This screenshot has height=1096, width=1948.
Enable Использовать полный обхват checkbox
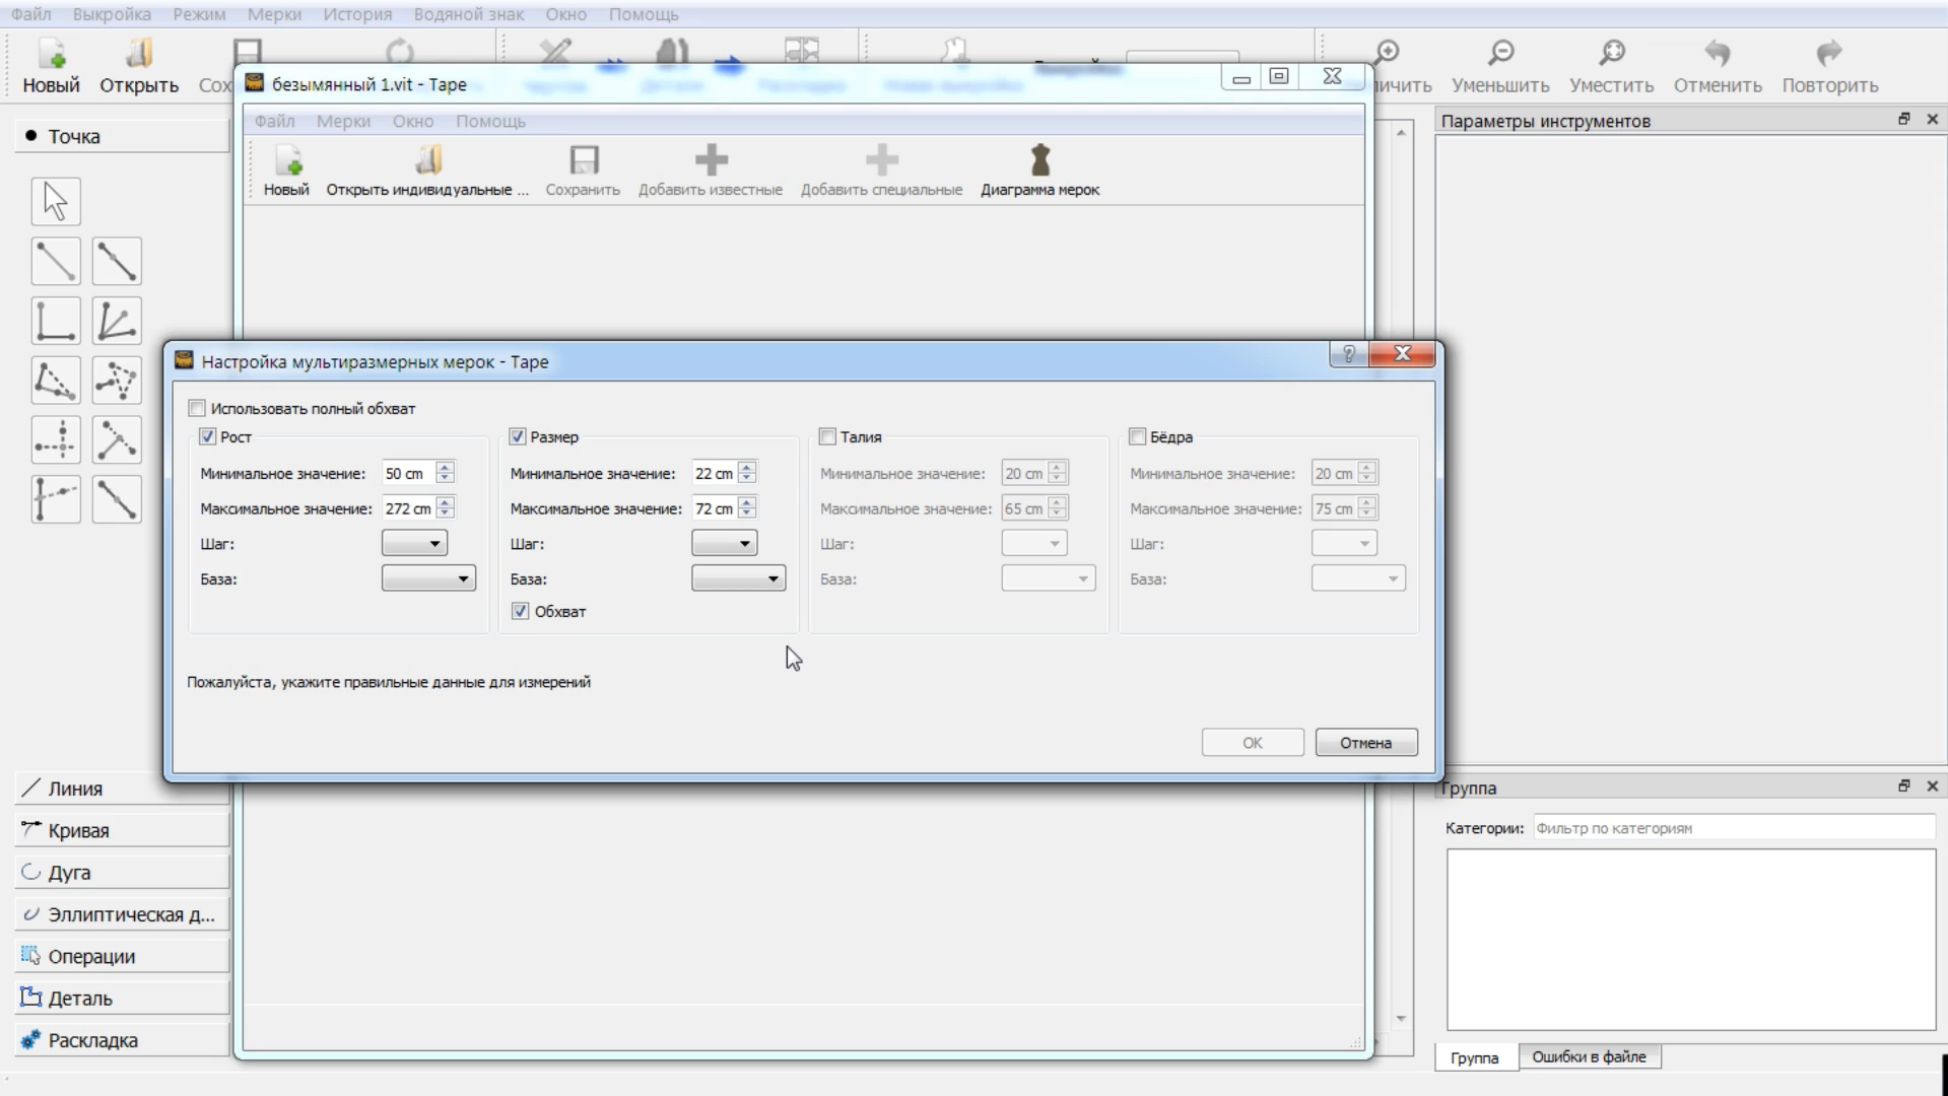[x=197, y=408]
